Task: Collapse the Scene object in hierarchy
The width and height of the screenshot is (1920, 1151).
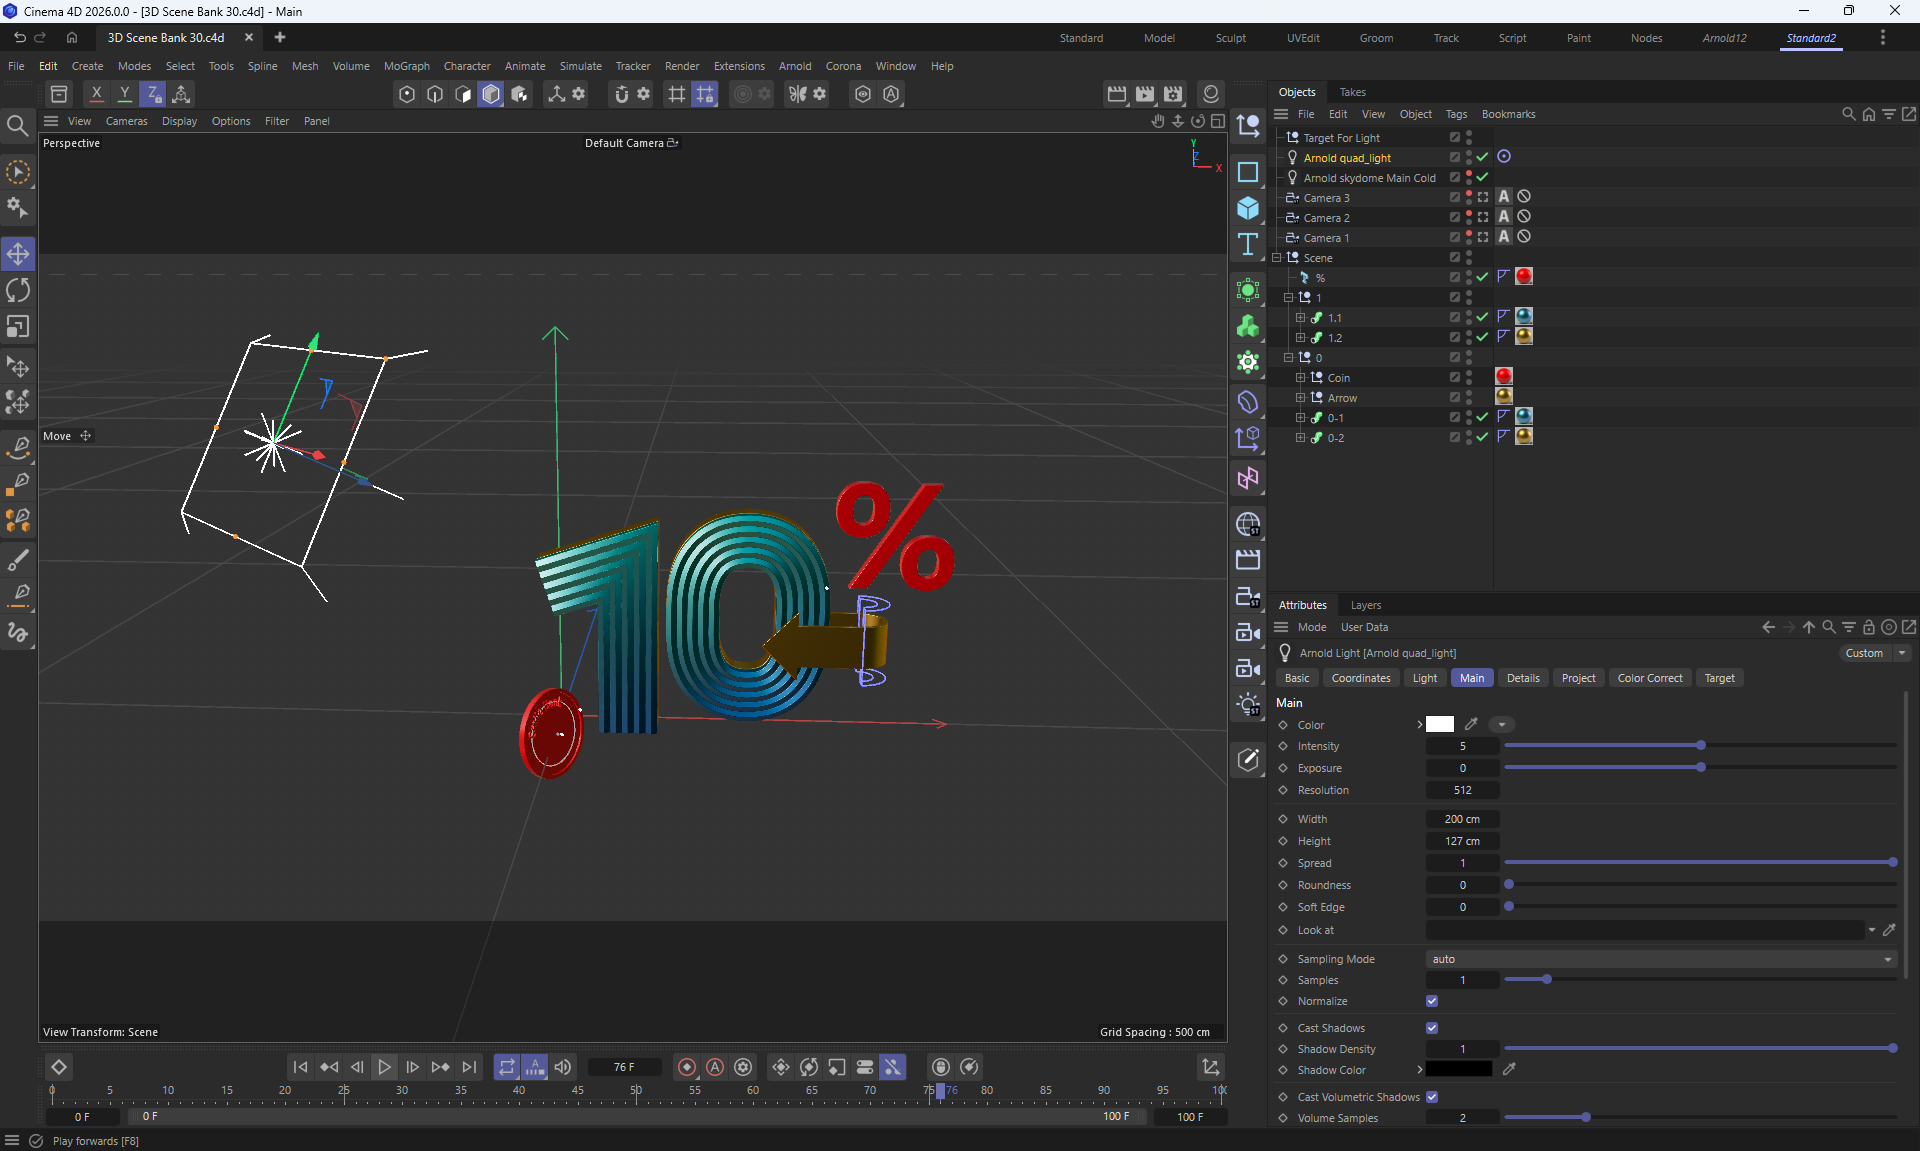Action: (1277, 258)
